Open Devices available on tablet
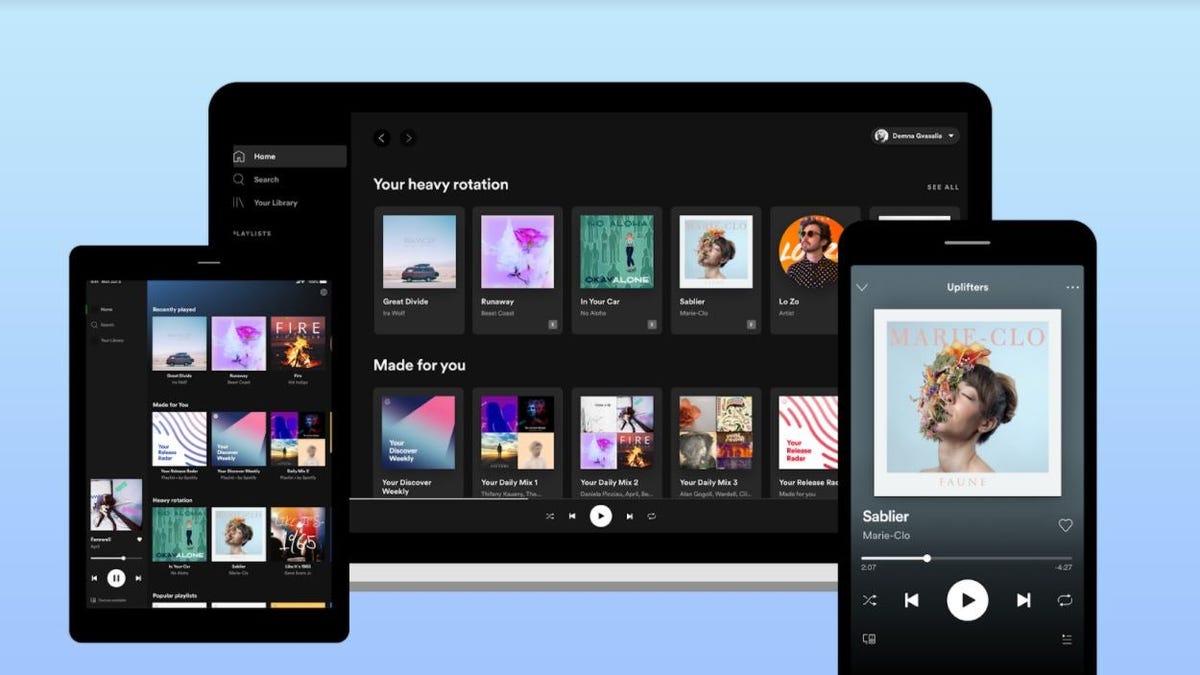 click(x=108, y=600)
